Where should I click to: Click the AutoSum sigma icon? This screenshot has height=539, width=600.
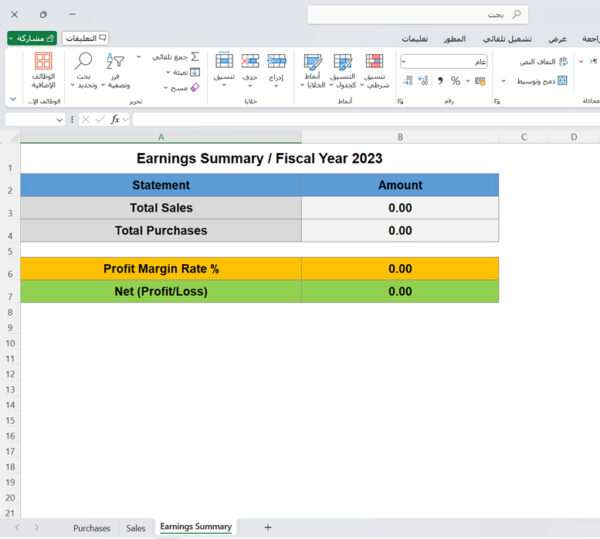(194, 57)
